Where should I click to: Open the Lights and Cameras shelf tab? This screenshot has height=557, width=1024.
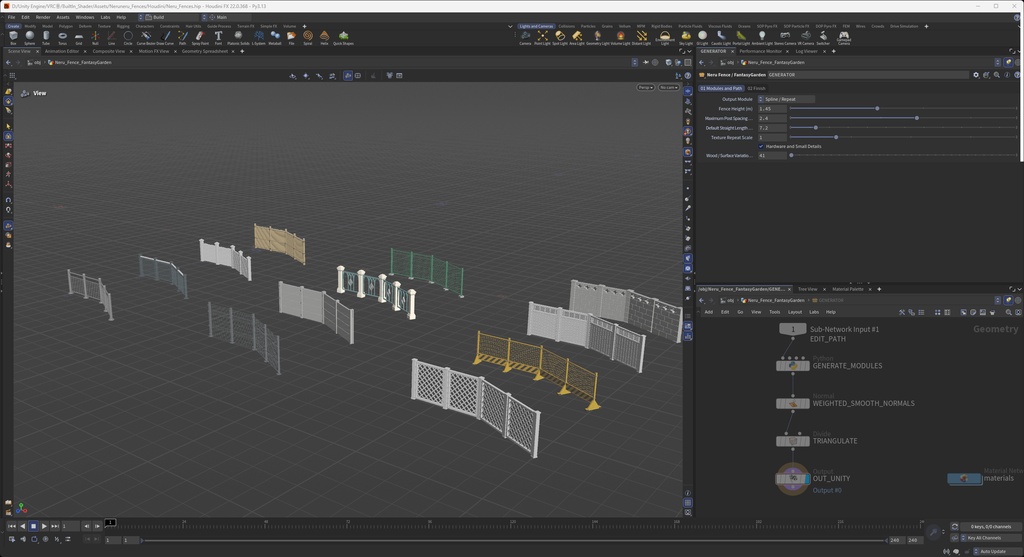536,26
